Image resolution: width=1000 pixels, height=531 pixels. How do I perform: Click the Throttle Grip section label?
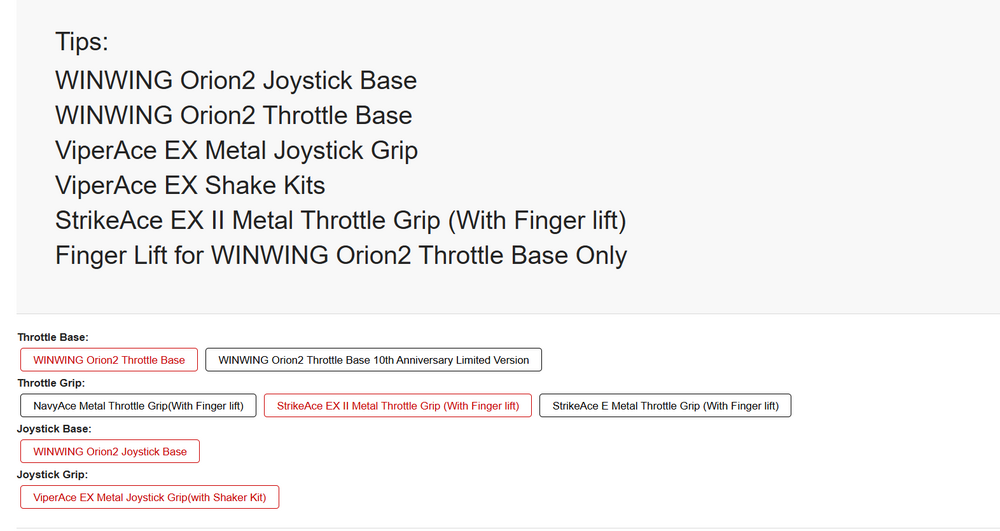coord(51,383)
